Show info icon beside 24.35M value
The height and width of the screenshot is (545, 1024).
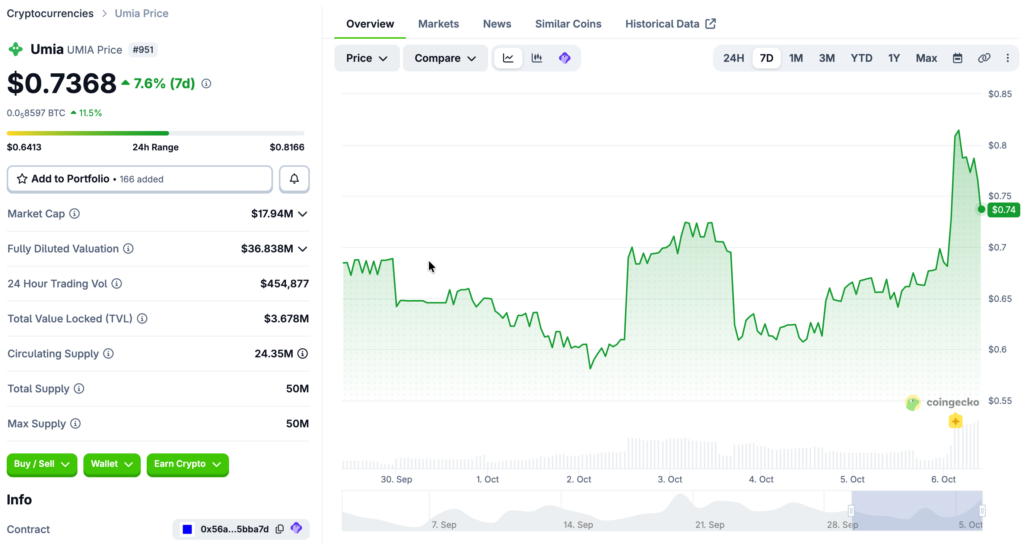click(302, 354)
